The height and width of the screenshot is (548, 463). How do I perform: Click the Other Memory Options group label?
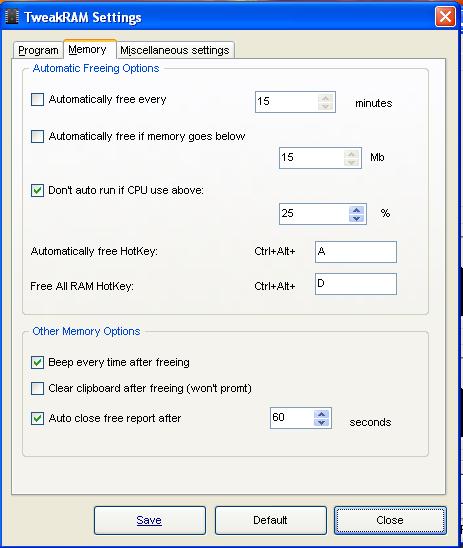pos(86,331)
